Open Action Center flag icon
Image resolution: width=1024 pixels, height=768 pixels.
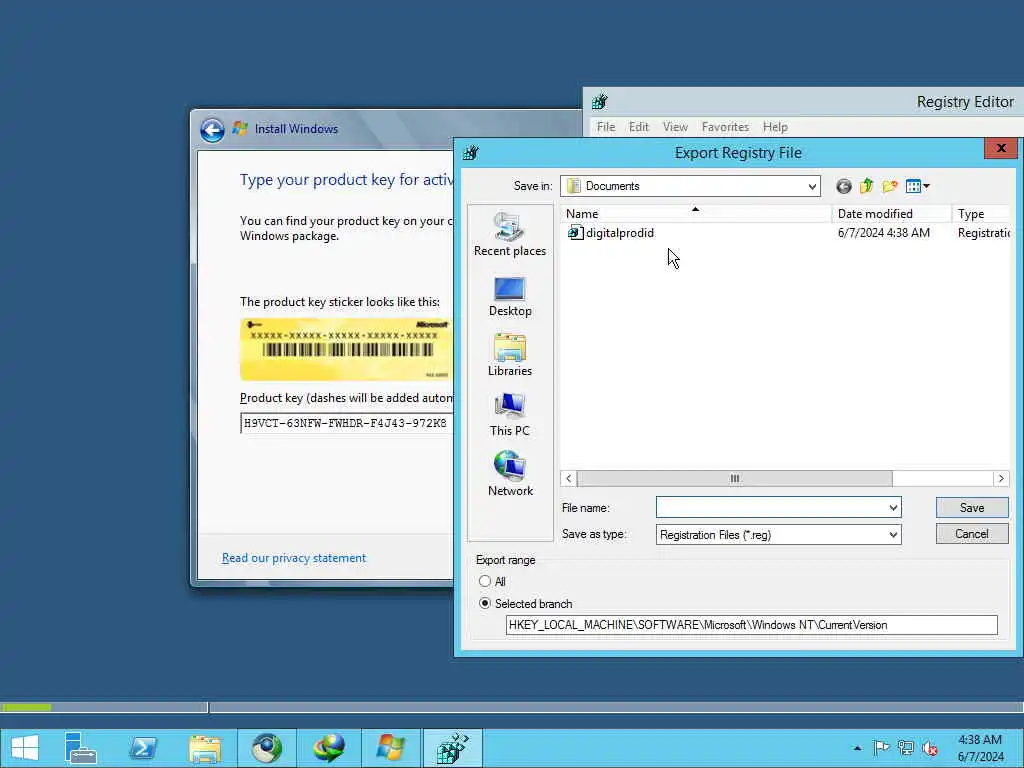coord(881,748)
